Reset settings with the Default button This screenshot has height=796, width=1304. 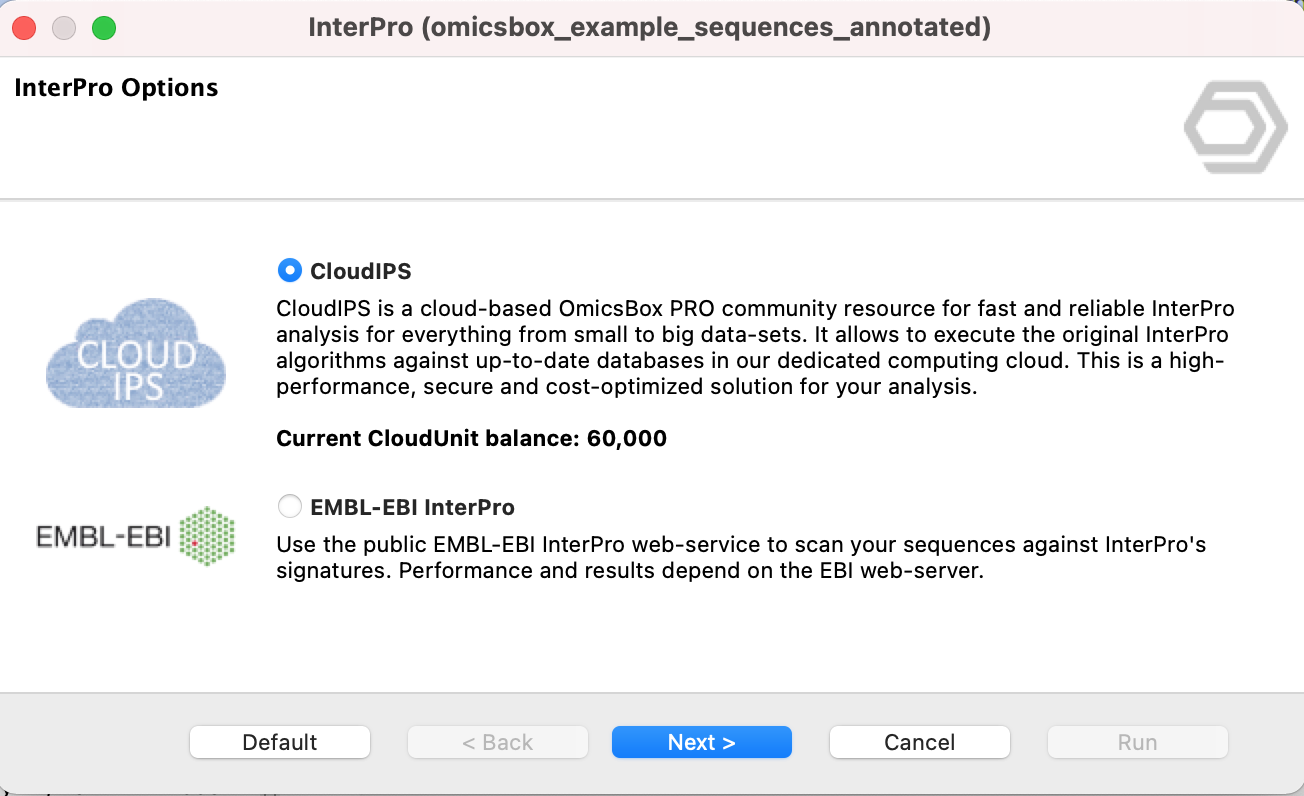pos(280,742)
